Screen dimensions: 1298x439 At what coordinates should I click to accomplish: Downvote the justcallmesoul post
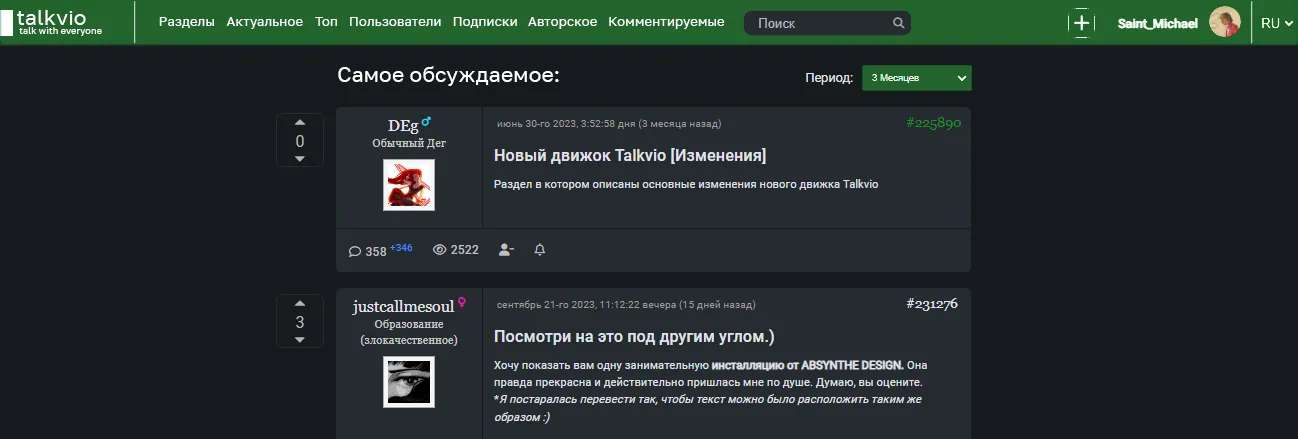[x=300, y=340]
